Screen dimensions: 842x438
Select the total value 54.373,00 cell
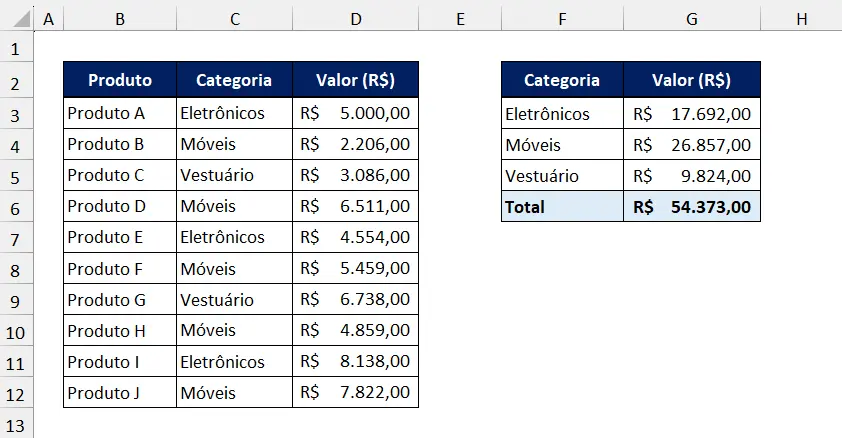691,207
